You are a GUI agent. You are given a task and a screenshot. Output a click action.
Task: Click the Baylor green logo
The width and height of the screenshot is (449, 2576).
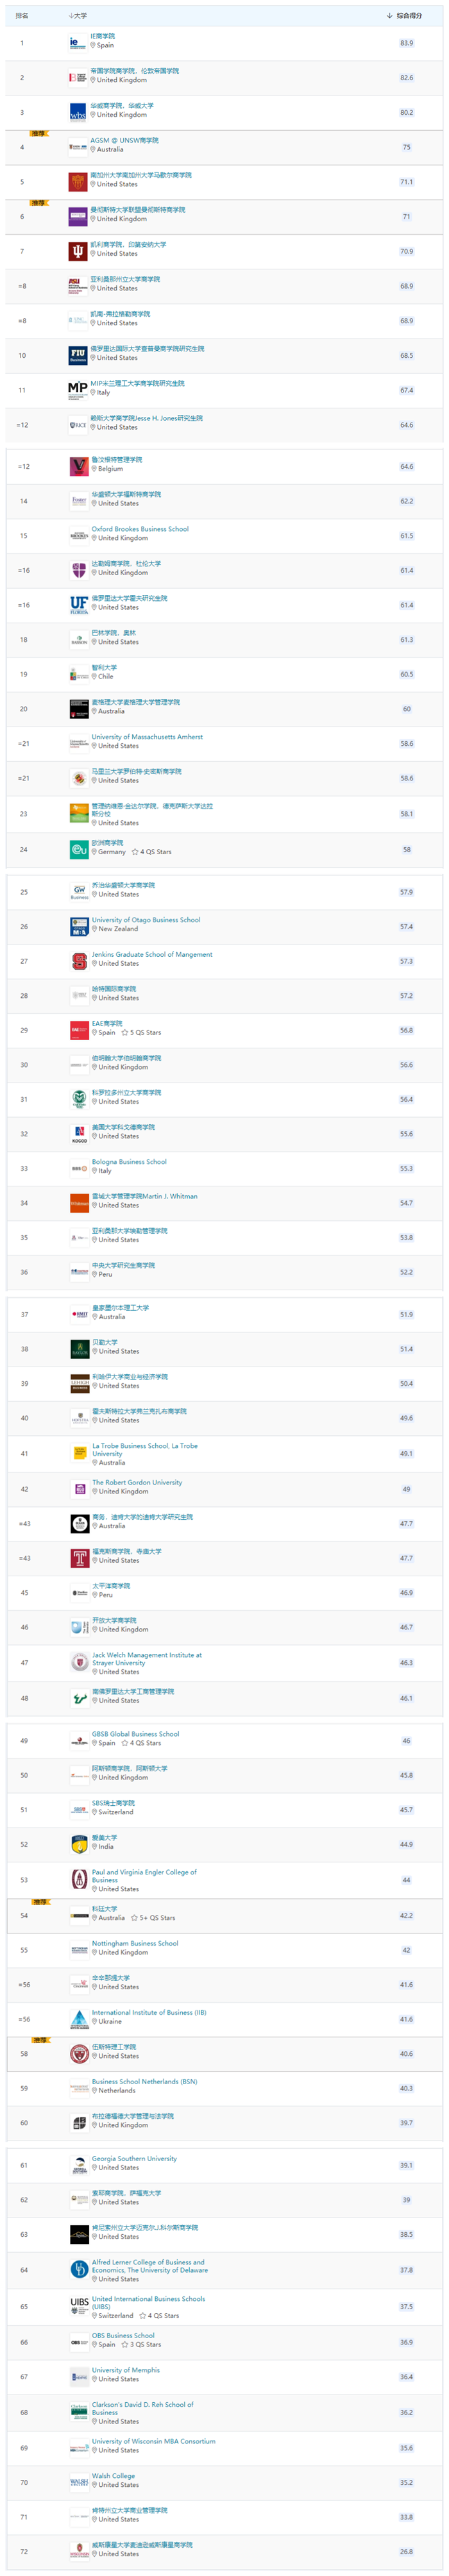[x=80, y=1349]
